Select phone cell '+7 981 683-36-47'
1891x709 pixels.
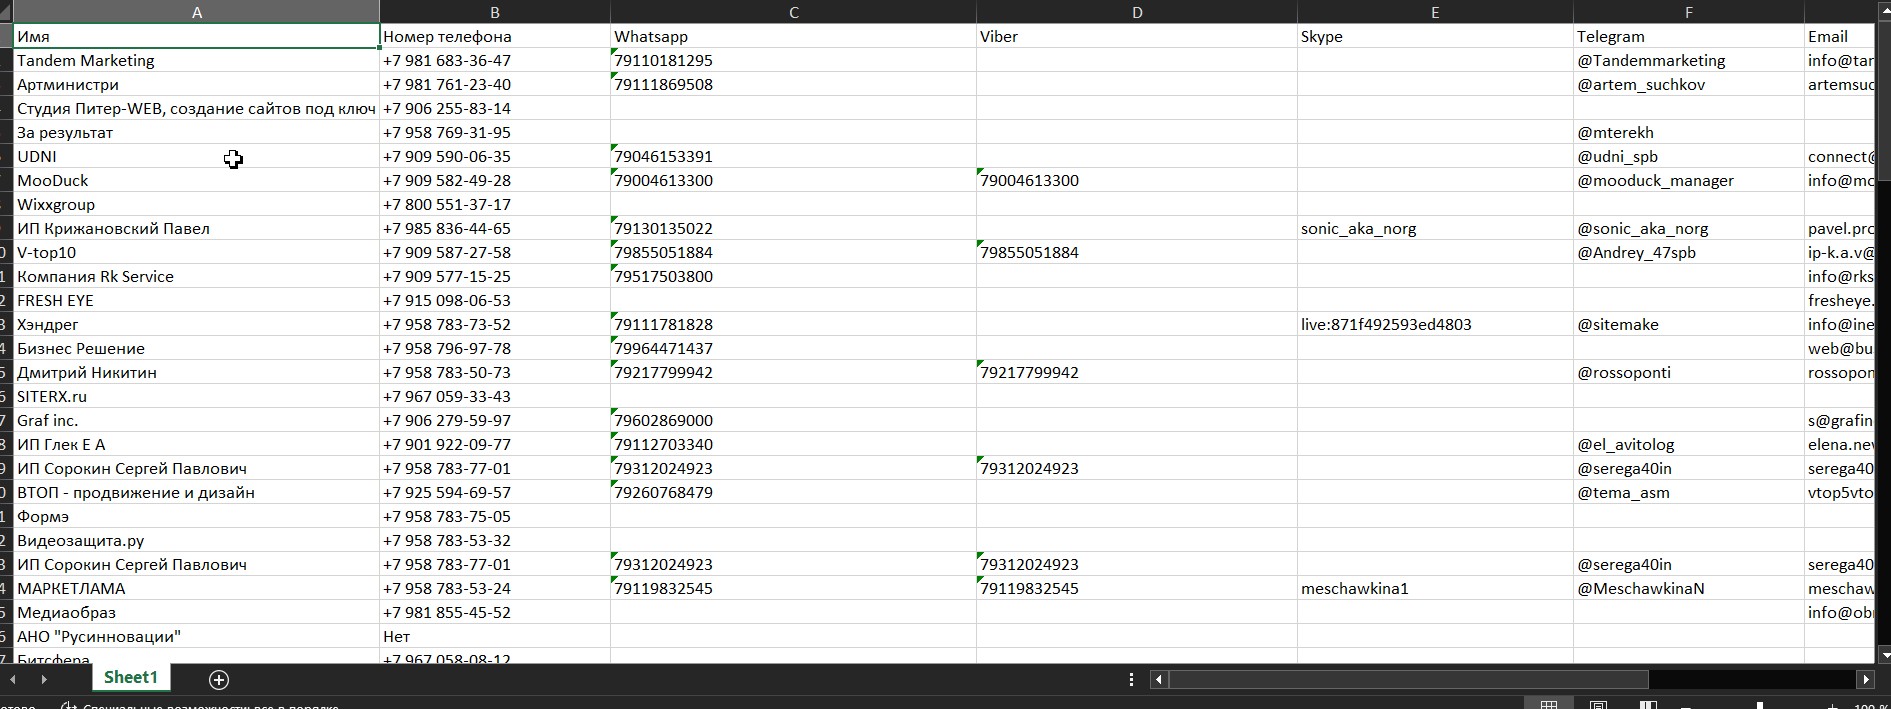pos(495,60)
